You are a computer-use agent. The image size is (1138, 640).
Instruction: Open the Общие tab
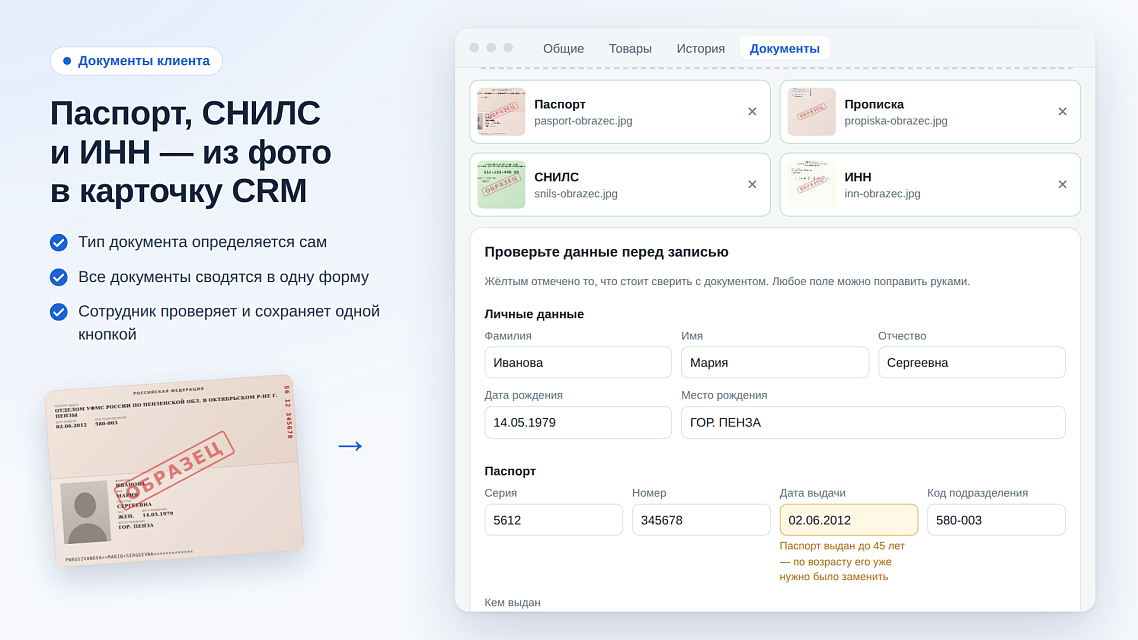pos(563,49)
